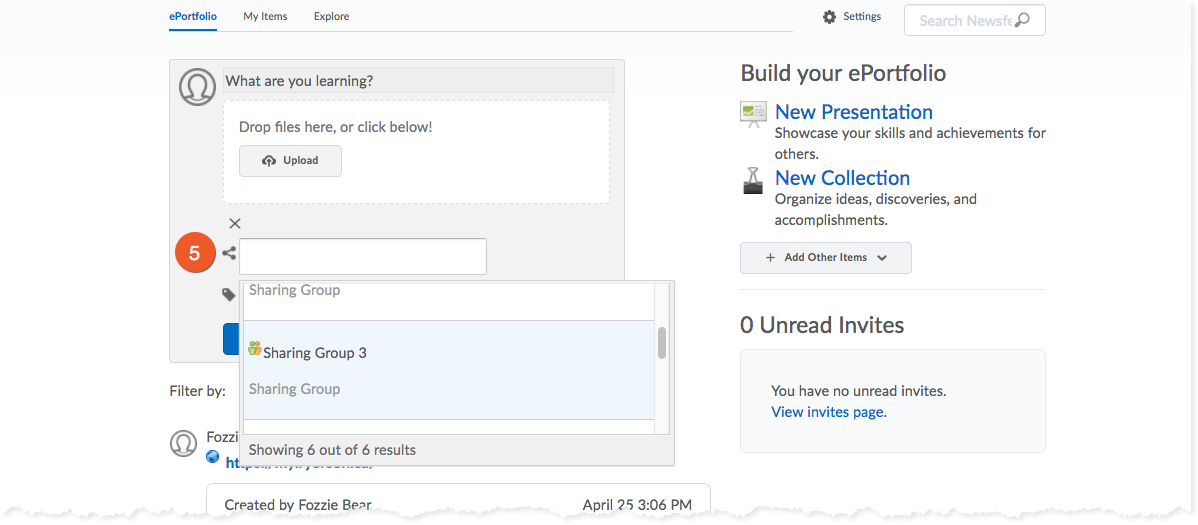This screenshot has height=525, width=1198.
Task: Click the sharing group search input field
Action: tap(362, 256)
